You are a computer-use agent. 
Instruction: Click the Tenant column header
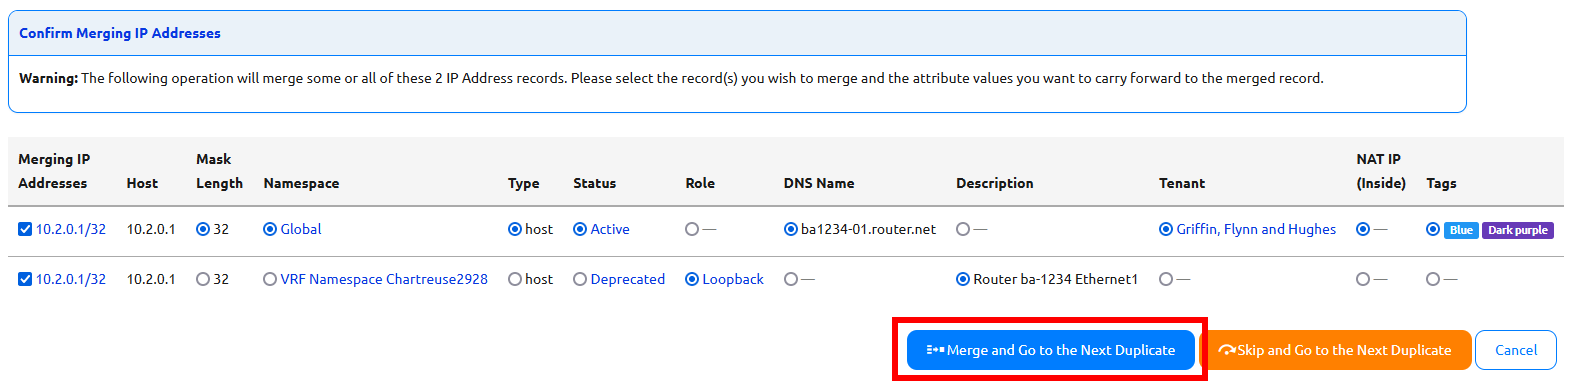click(x=1182, y=183)
